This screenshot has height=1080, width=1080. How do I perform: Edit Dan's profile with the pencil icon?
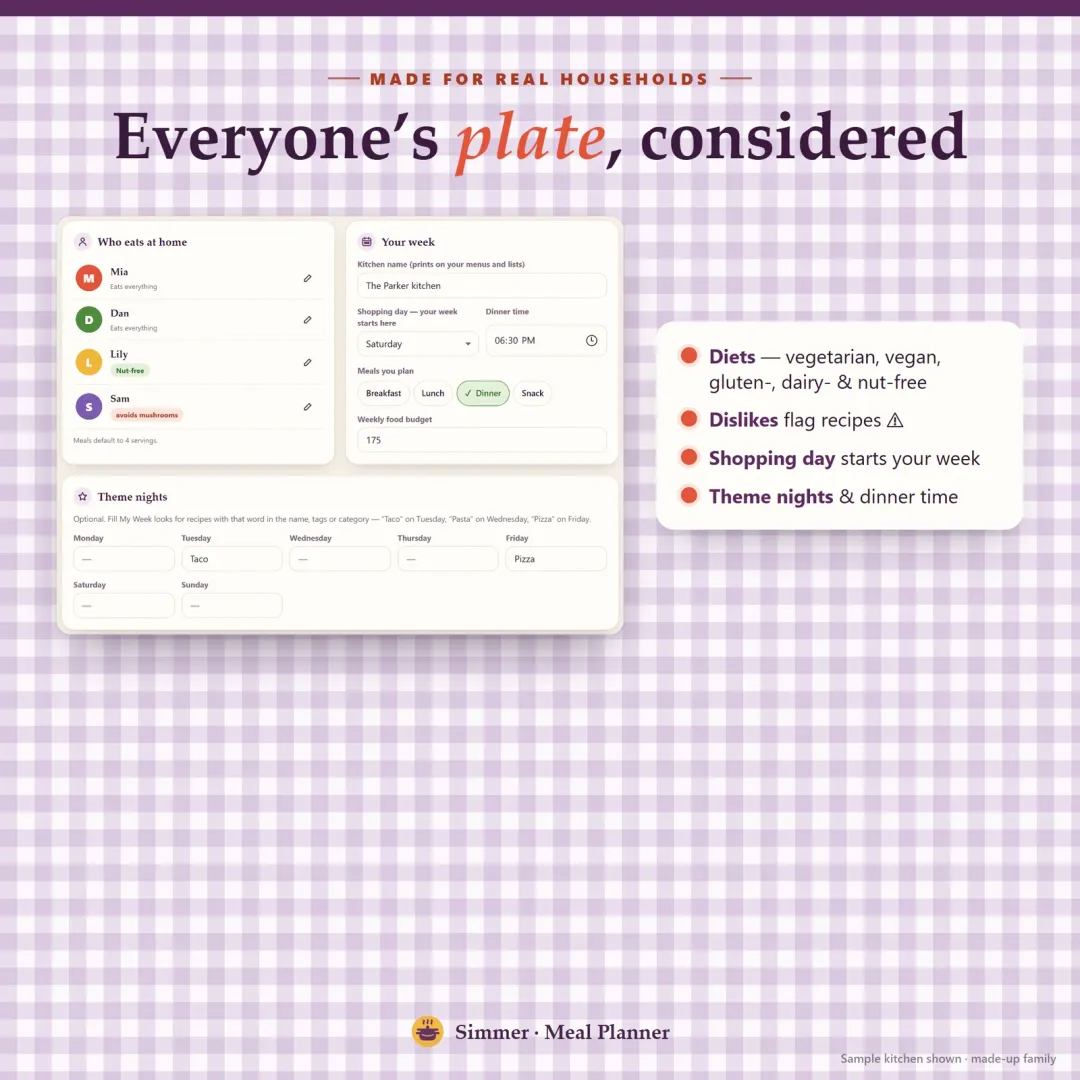click(x=307, y=320)
